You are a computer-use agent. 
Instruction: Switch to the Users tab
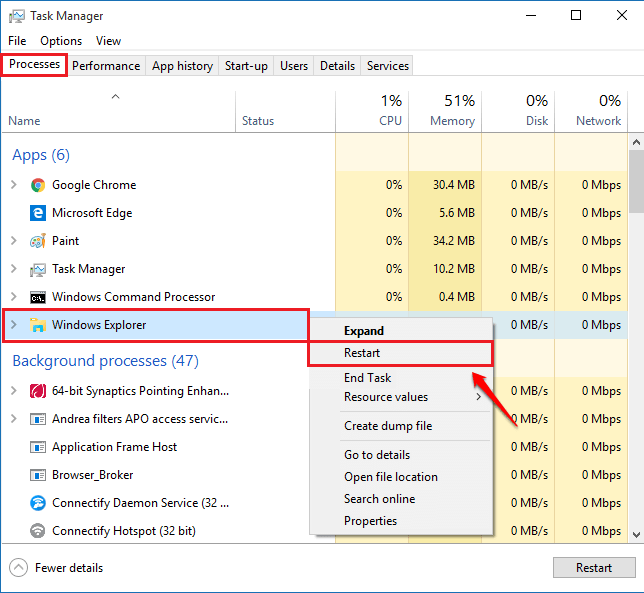(294, 66)
